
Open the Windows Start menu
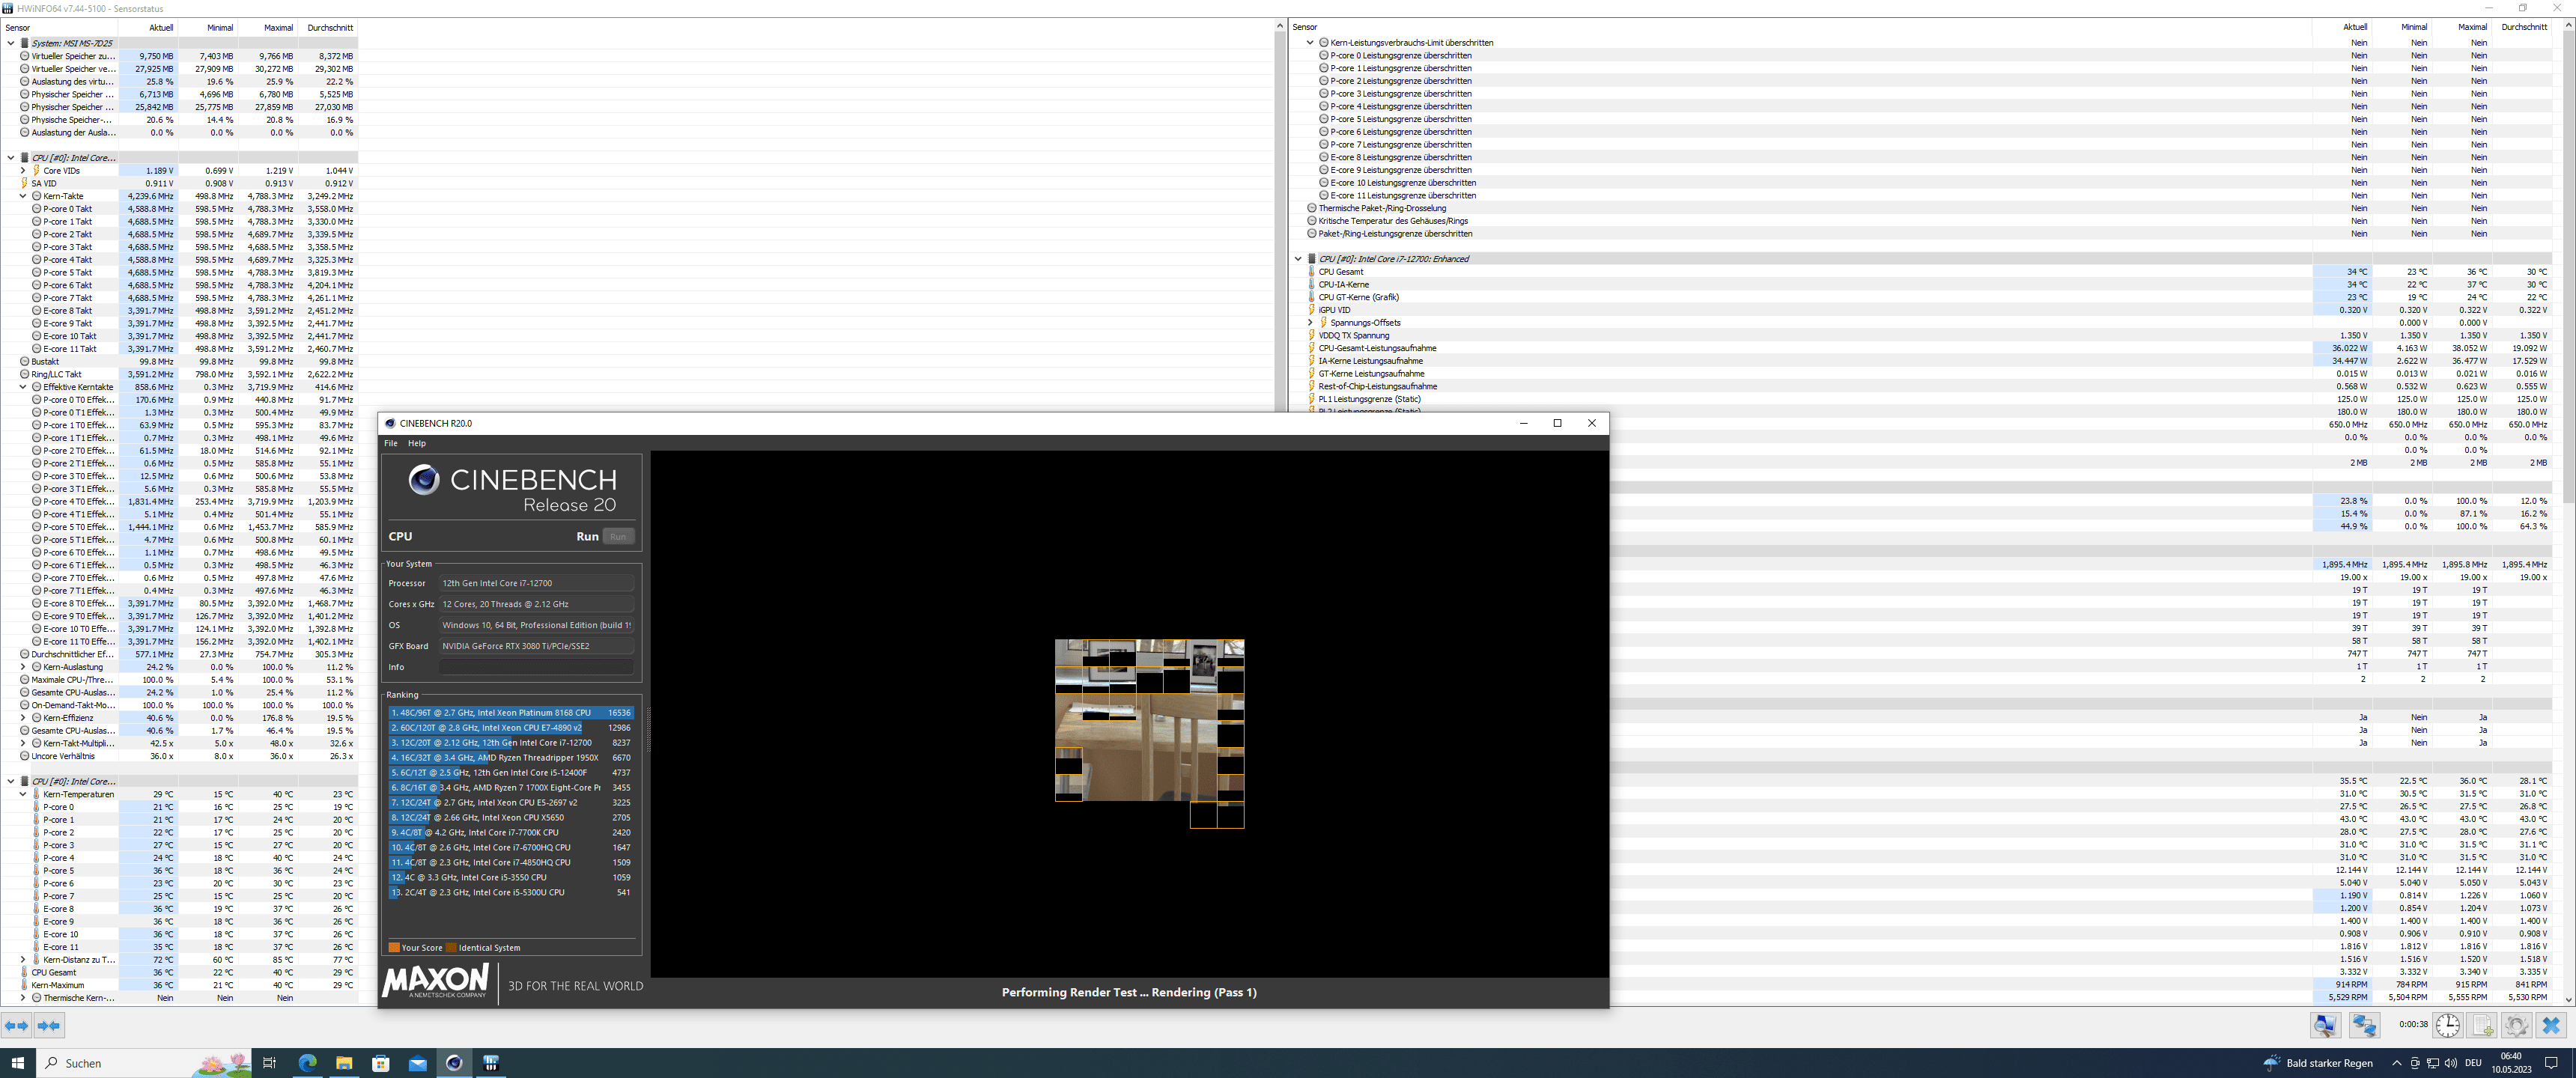(x=17, y=1062)
